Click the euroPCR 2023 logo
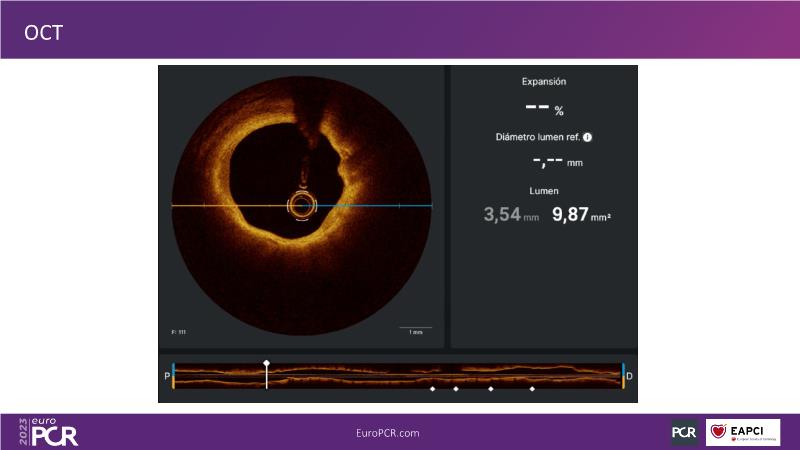 pyautogui.click(x=48, y=431)
